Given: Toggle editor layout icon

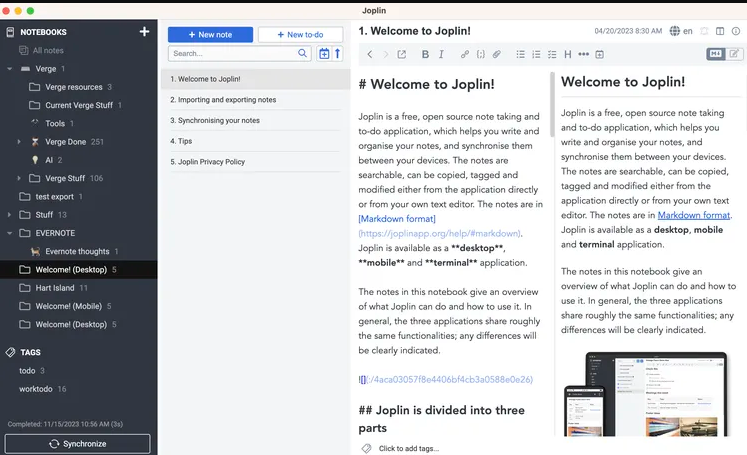Looking at the screenshot, I should pyautogui.click(x=720, y=31).
